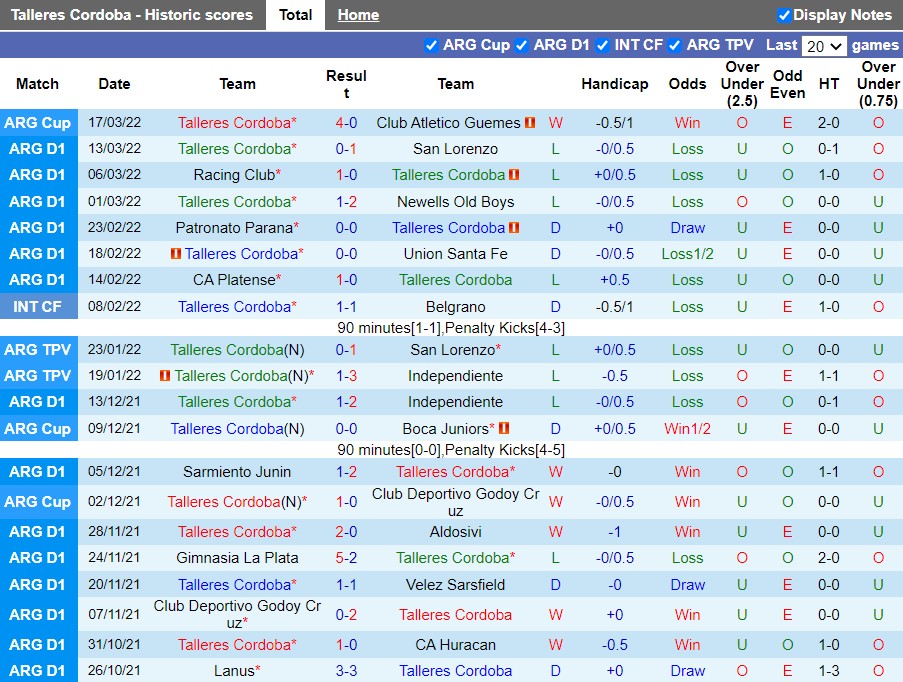Uncheck the ARG Cup filter checkbox
Image resolution: width=903 pixels, height=682 pixels.
[431, 45]
